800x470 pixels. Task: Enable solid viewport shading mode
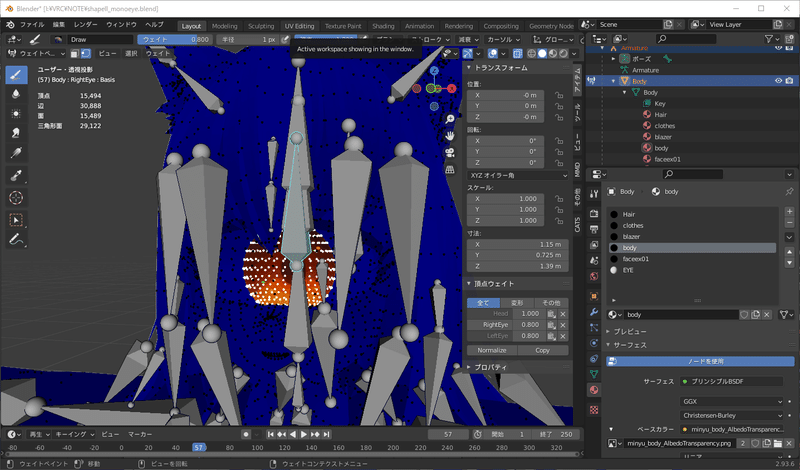pyautogui.click(x=542, y=53)
